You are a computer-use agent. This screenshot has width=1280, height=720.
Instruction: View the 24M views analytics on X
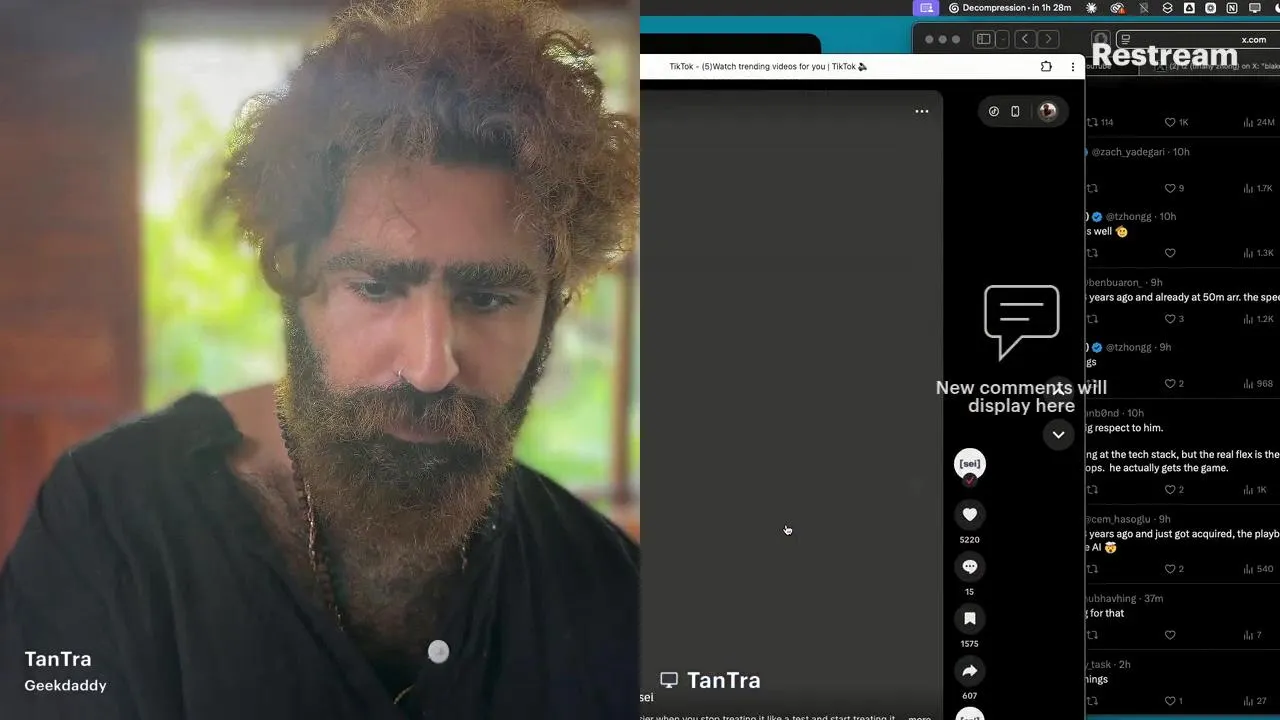tap(1259, 122)
